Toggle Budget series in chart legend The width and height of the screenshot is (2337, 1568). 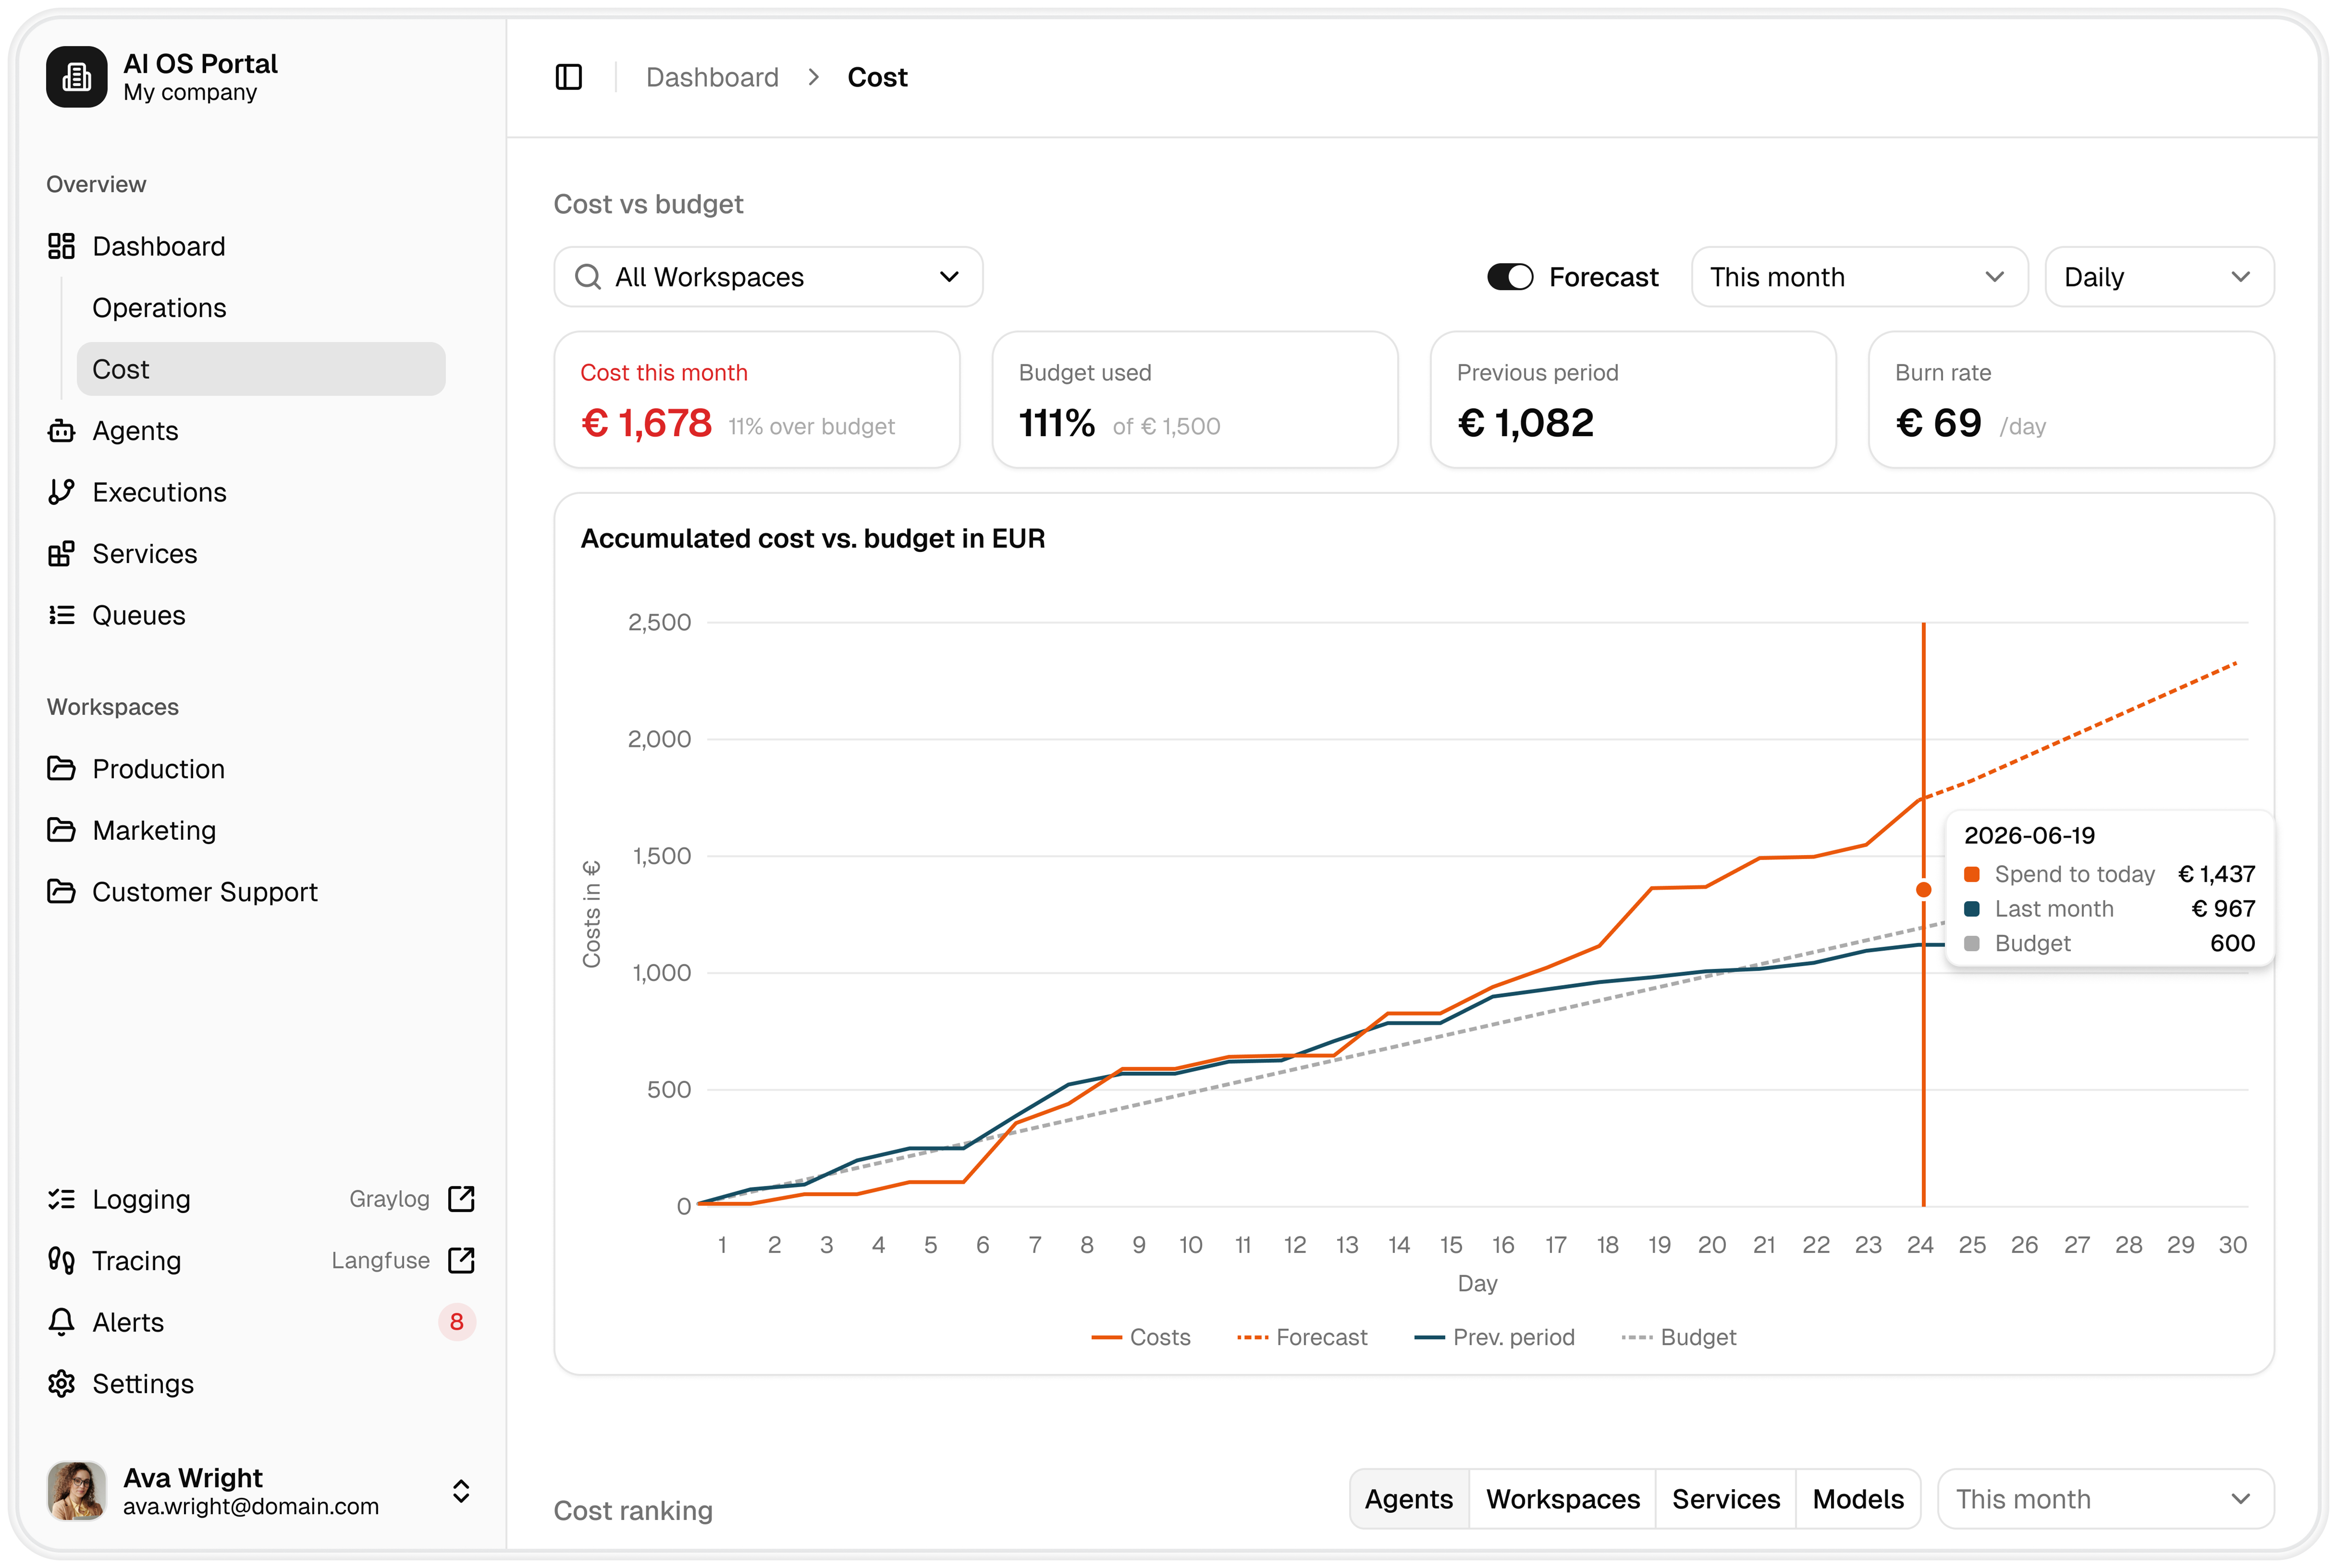(1679, 1338)
